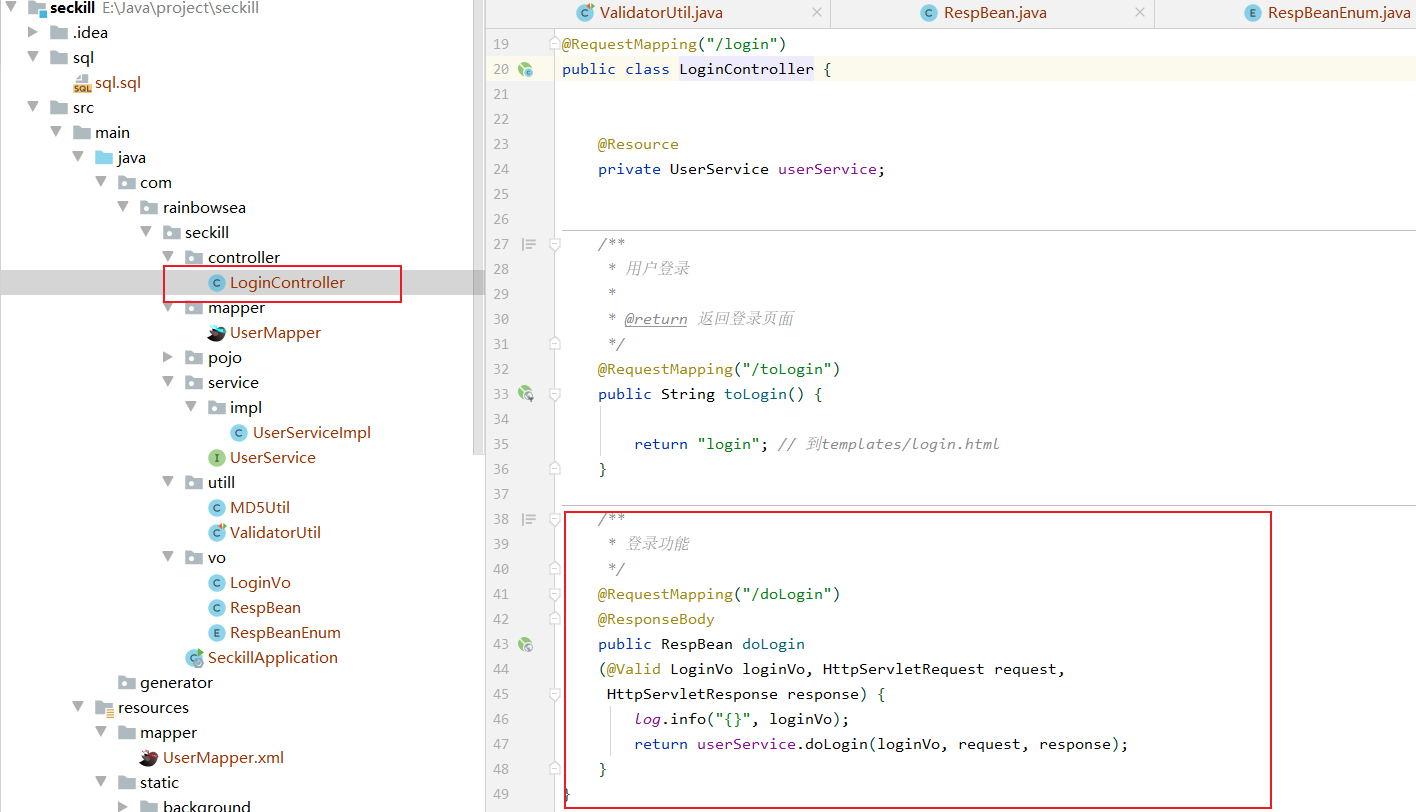Click the Spring bean gutter icon on LoginController class
The height and width of the screenshot is (812, 1416).
[525, 69]
